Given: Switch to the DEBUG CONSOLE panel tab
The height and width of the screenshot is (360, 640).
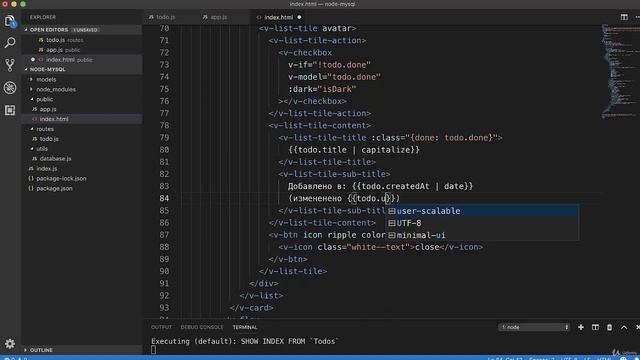Looking at the screenshot, I should 202,327.
